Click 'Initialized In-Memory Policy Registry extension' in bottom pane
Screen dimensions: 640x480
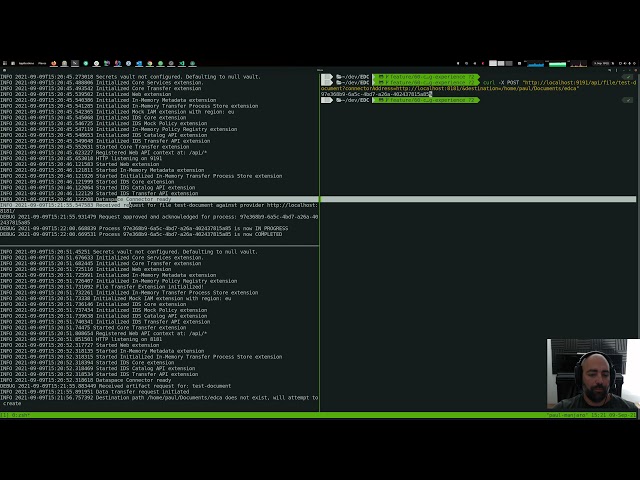tap(118, 281)
